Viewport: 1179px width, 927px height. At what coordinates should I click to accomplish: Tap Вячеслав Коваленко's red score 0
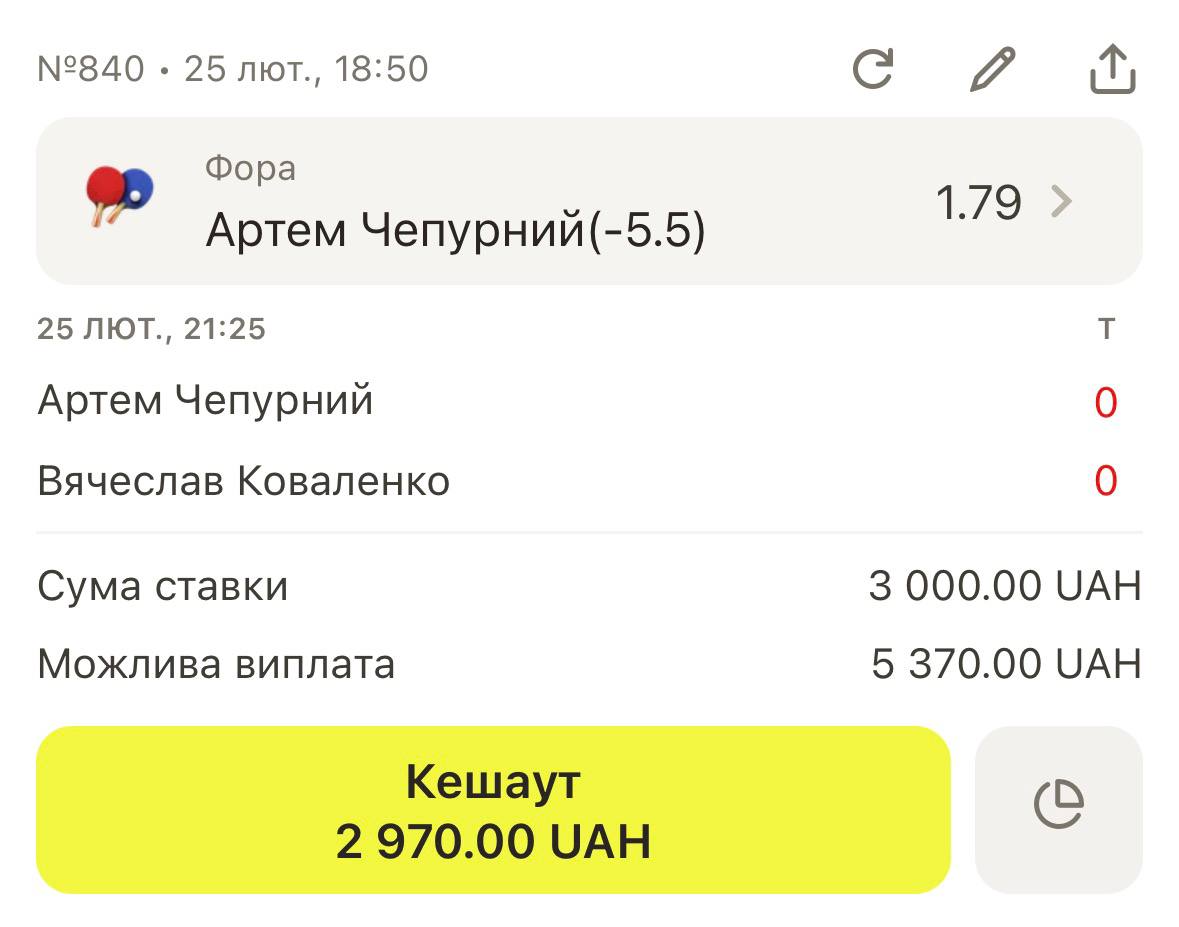pyautogui.click(x=1105, y=482)
